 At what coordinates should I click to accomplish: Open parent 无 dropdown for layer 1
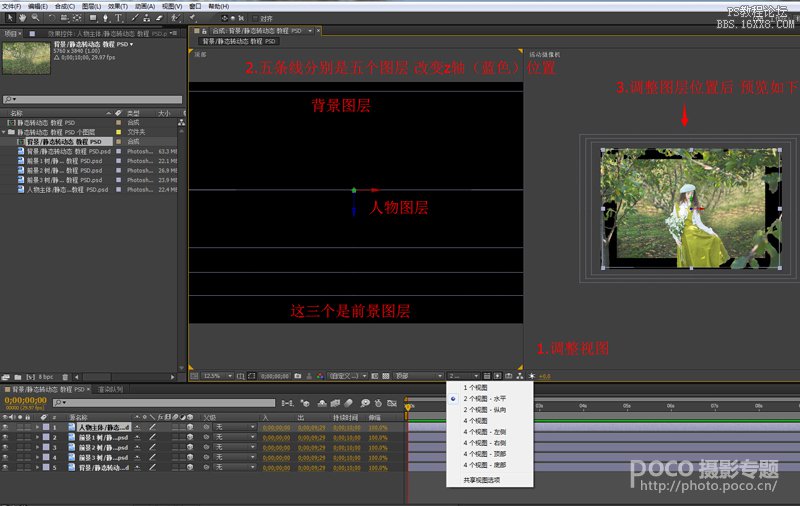click(x=235, y=427)
